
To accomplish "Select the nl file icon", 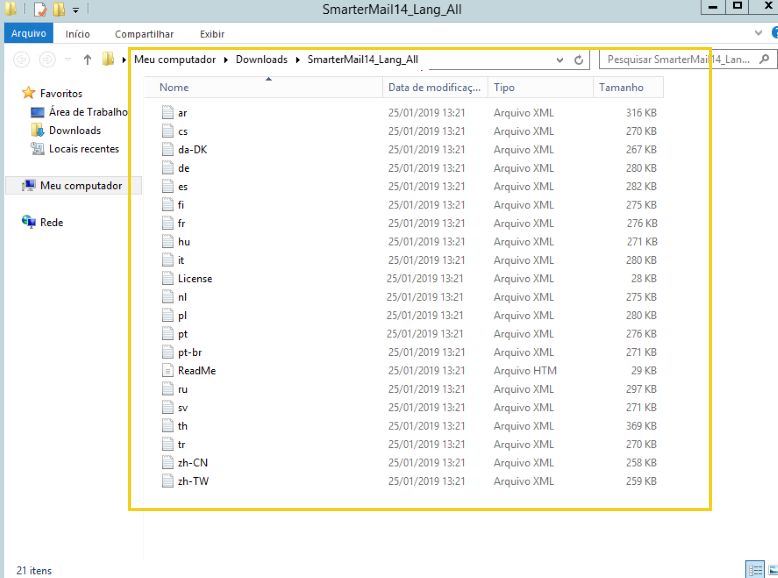I will tap(168, 297).
